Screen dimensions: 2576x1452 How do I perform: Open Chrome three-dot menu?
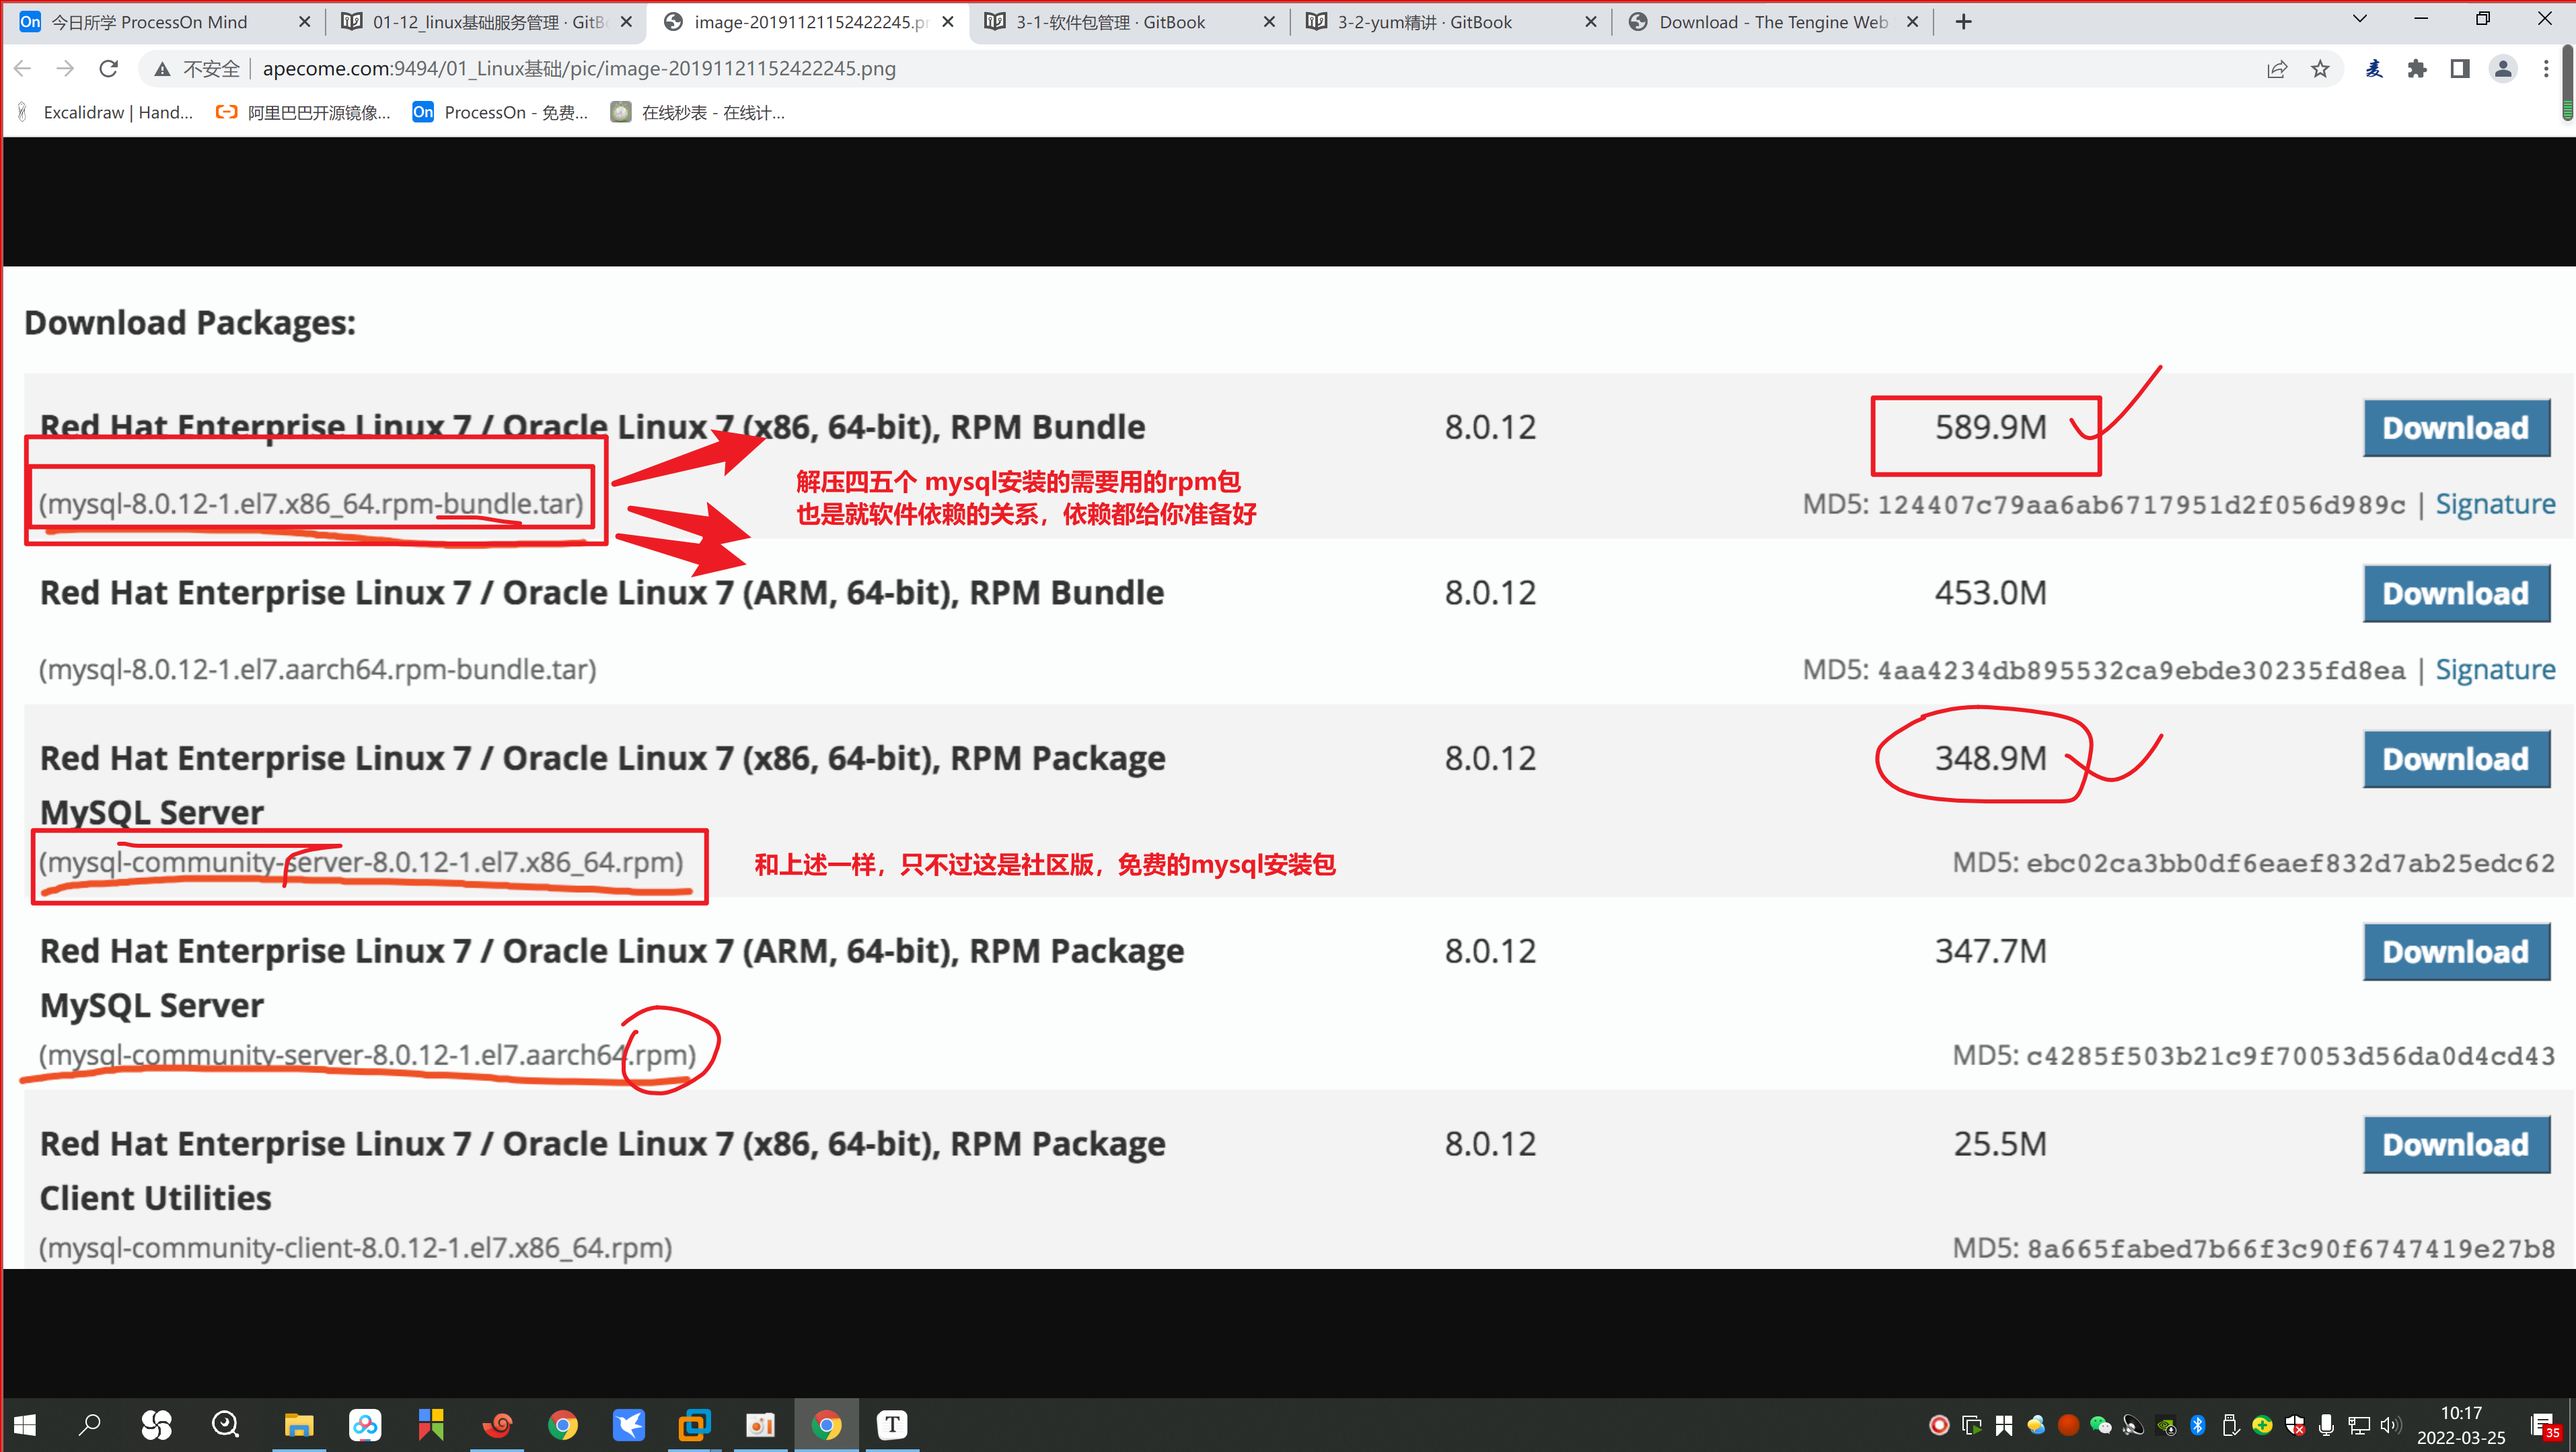pos(2546,68)
